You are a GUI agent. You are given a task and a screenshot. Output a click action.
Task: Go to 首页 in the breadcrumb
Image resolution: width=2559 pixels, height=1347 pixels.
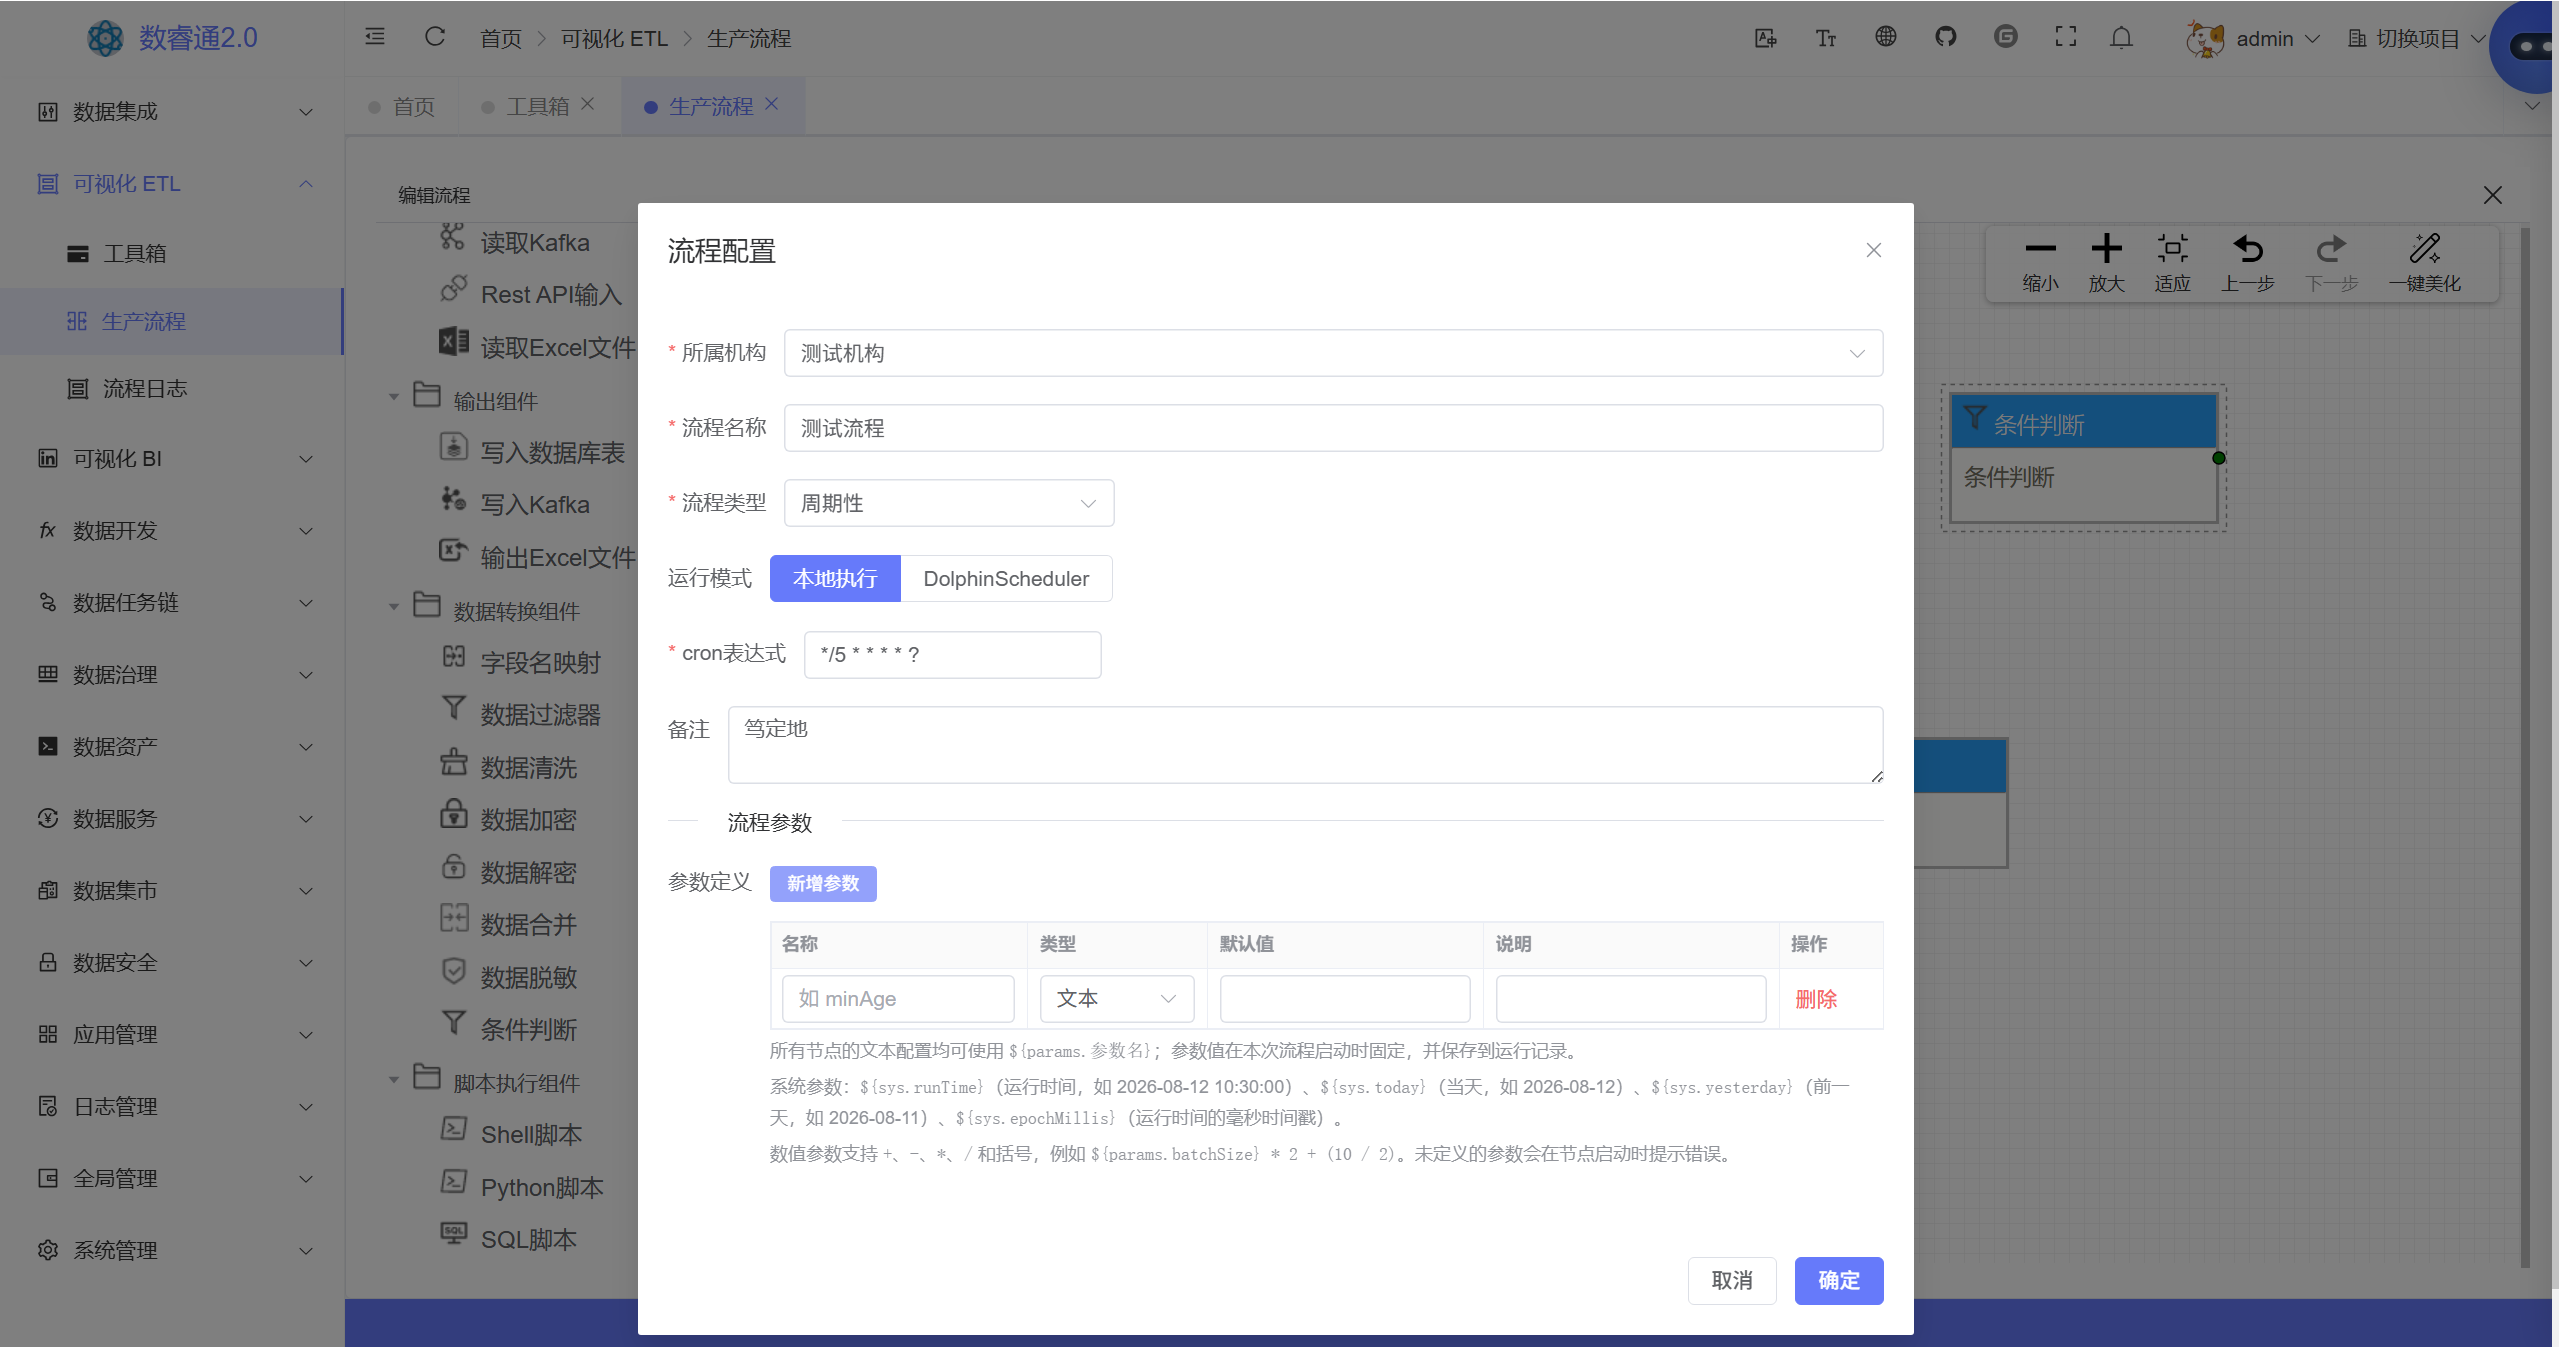[500, 38]
